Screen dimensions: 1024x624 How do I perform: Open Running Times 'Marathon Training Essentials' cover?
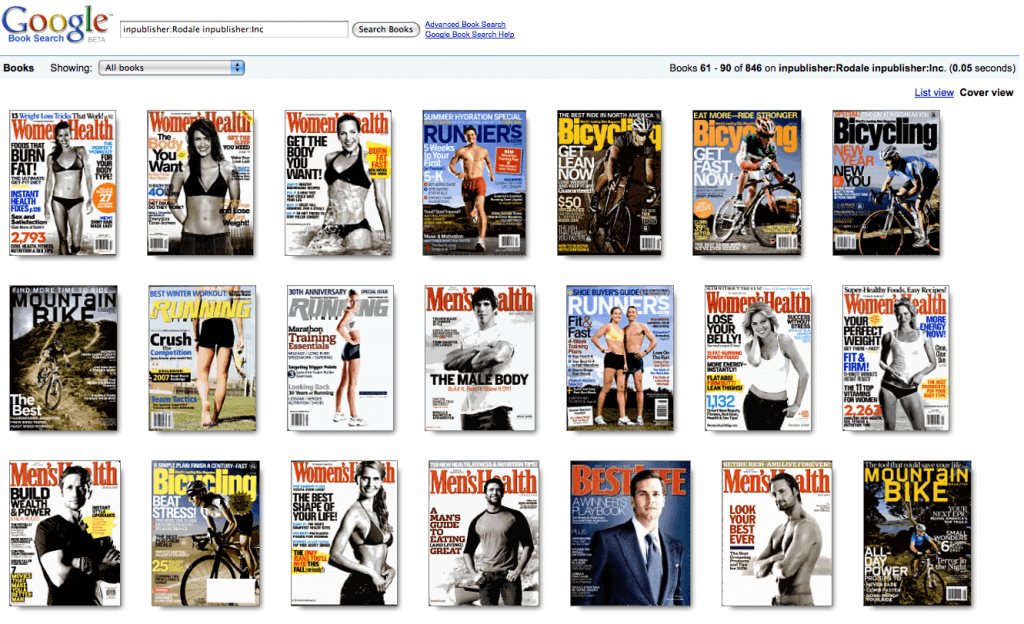click(x=340, y=358)
